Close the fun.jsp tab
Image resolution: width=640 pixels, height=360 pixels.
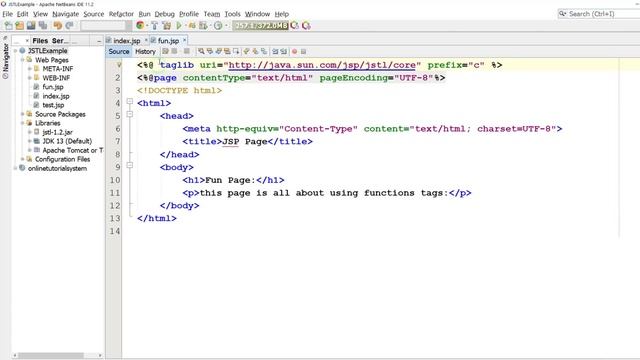tap(184, 40)
